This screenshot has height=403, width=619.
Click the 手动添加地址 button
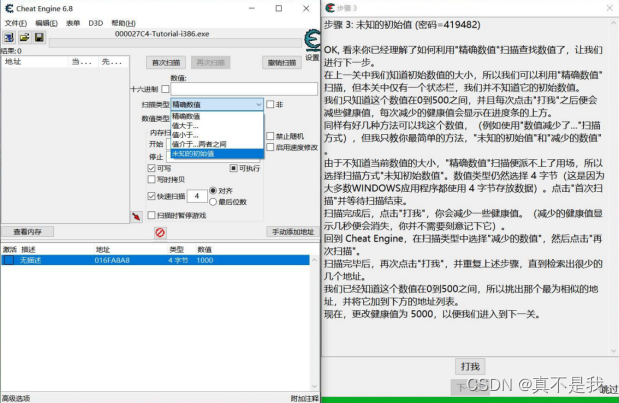(x=293, y=232)
